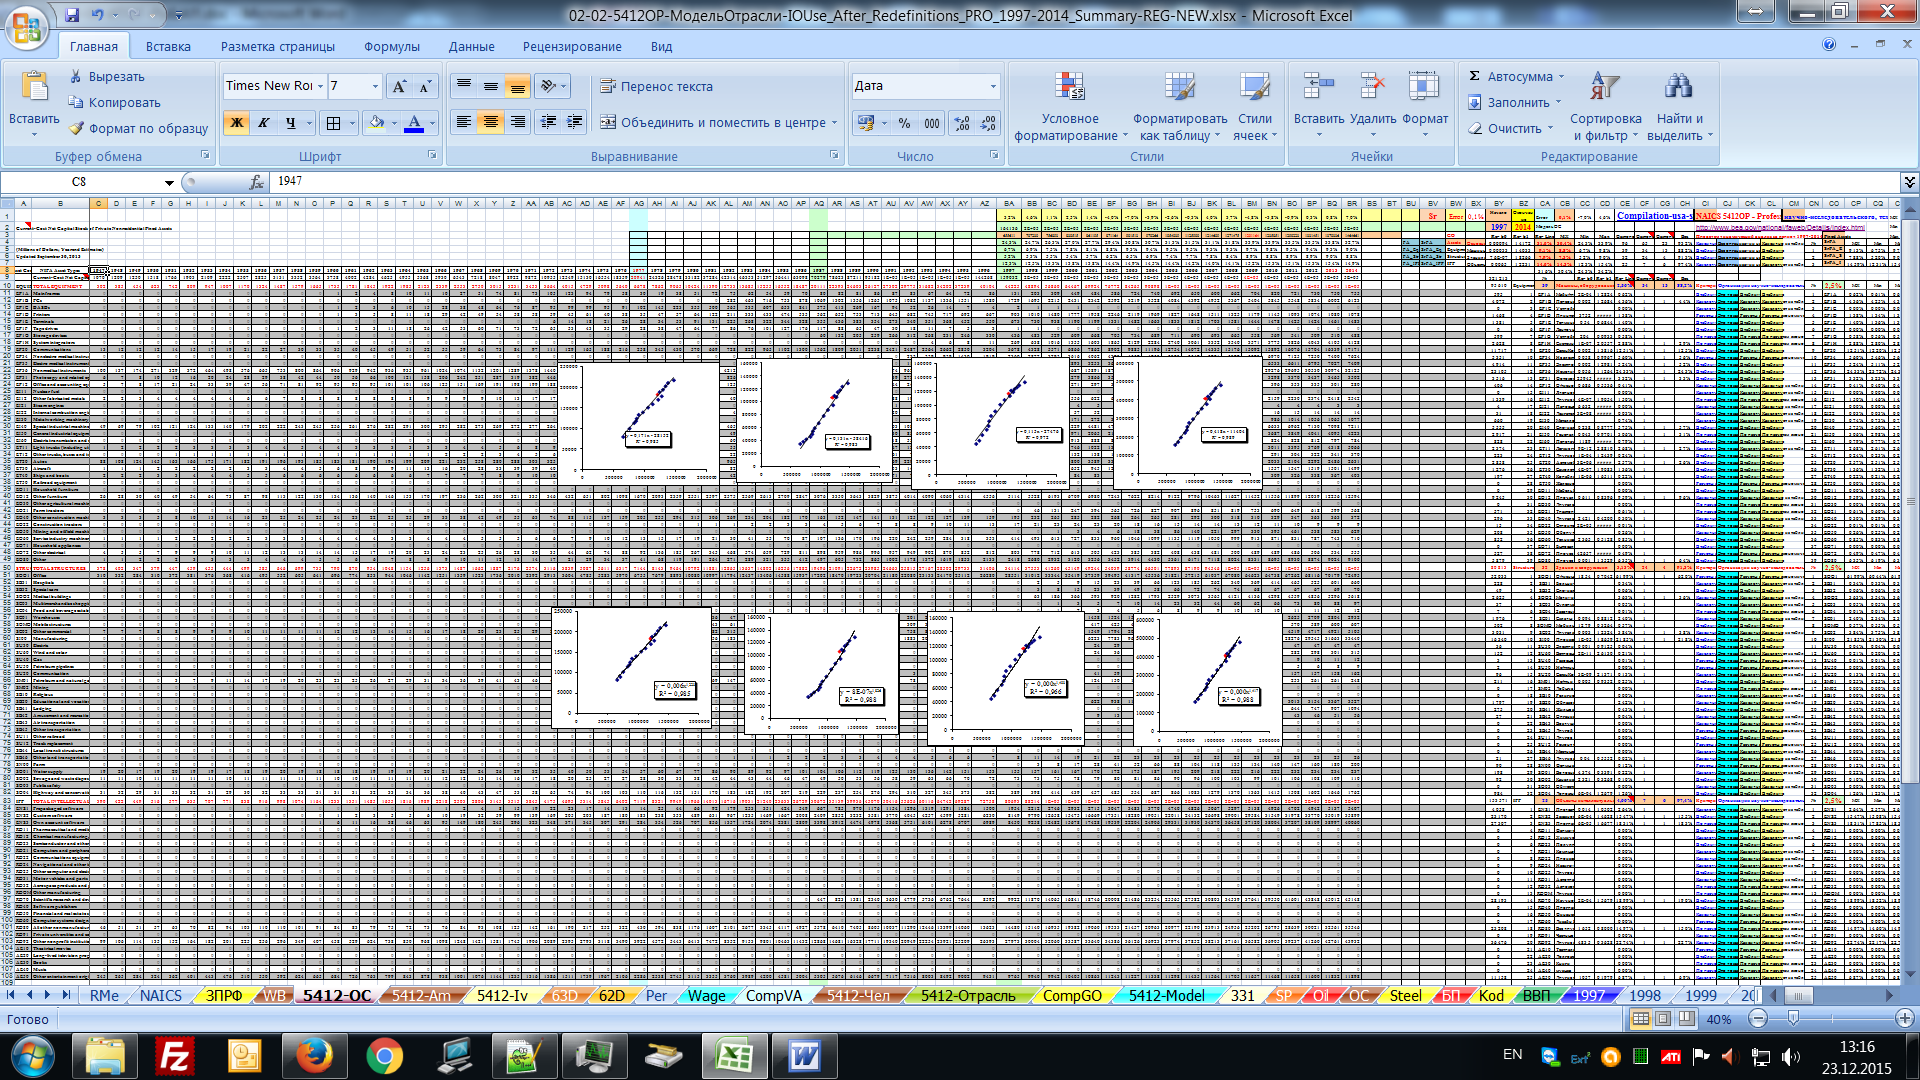1920x1080 pixels.
Task: Open the 5412-Model sheet tab
Action: (1166, 996)
